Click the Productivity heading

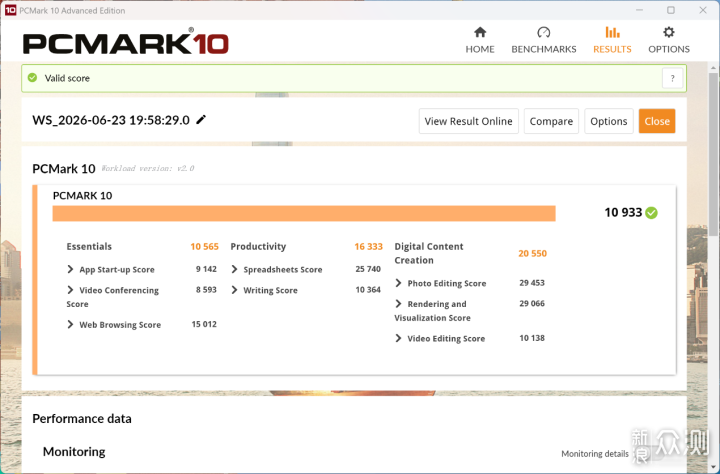(x=258, y=247)
